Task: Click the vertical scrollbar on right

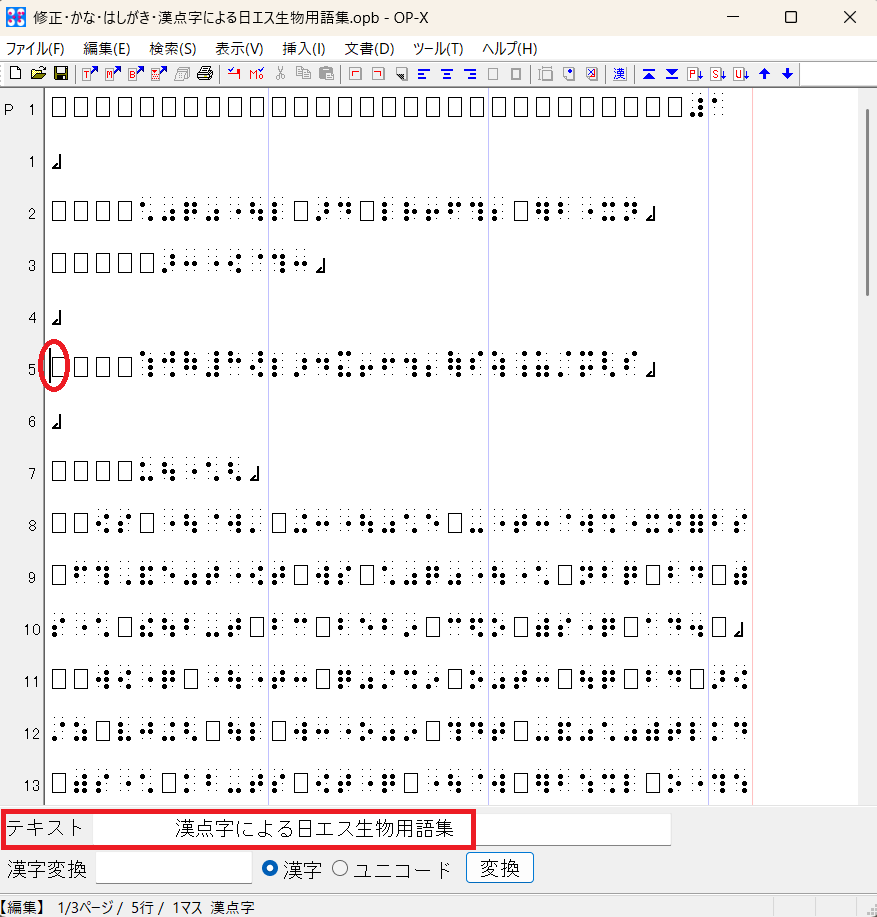Action: coord(868,200)
